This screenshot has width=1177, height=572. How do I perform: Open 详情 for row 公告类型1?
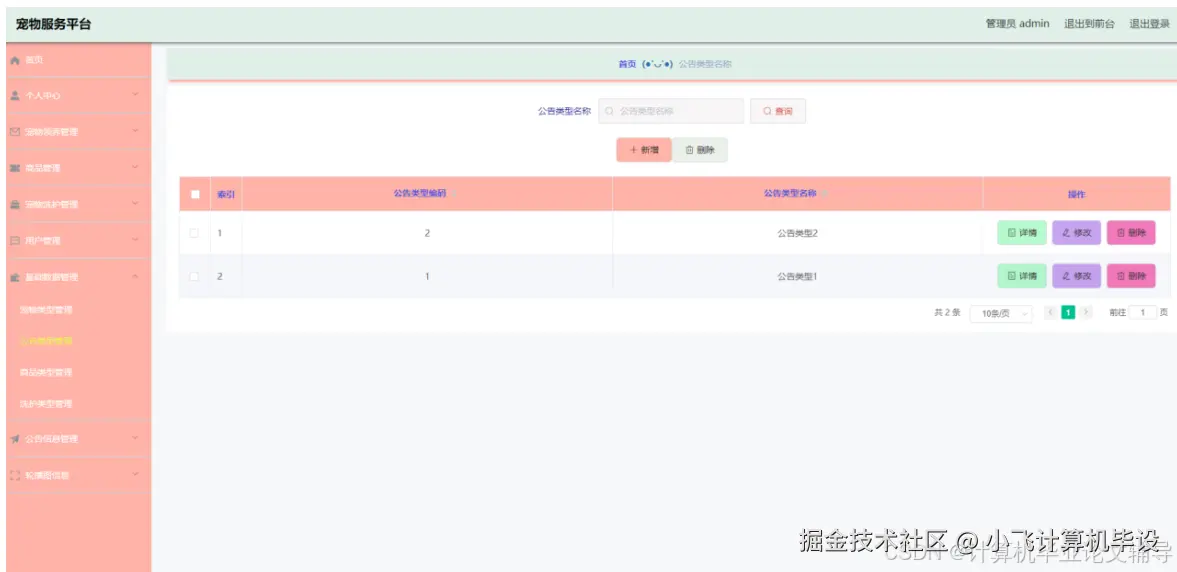pyautogui.click(x=1022, y=276)
